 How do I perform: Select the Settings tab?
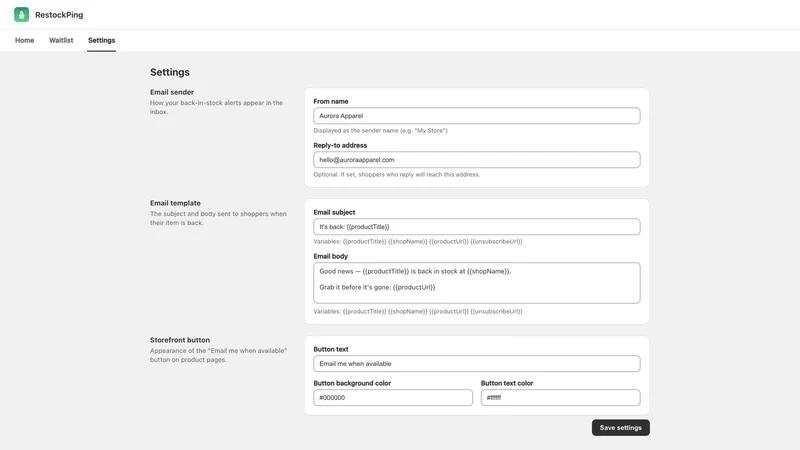coord(102,40)
